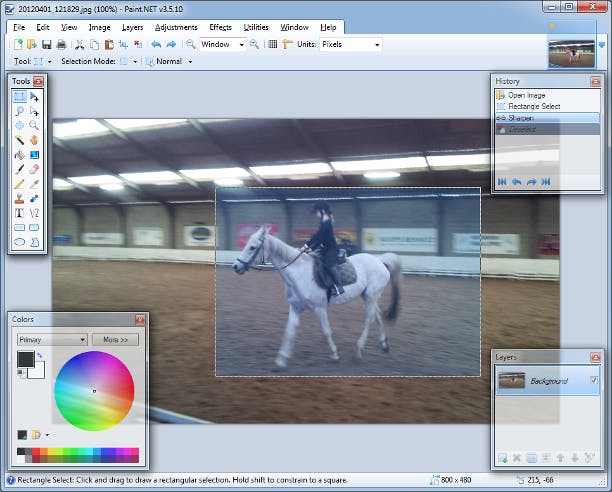Toggle Background layer visibility checkbox
The height and width of the screenshot is (492, 612).
594,380
